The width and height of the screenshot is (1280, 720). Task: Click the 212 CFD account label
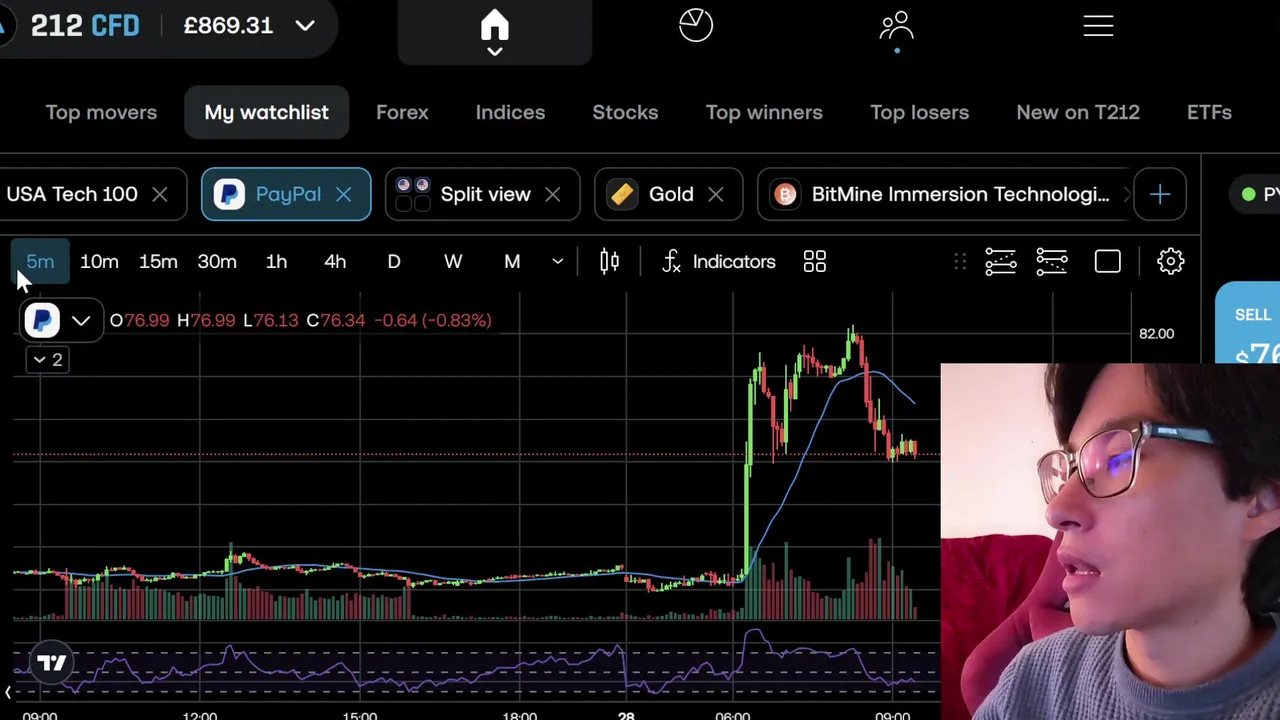tap(85, 26)
